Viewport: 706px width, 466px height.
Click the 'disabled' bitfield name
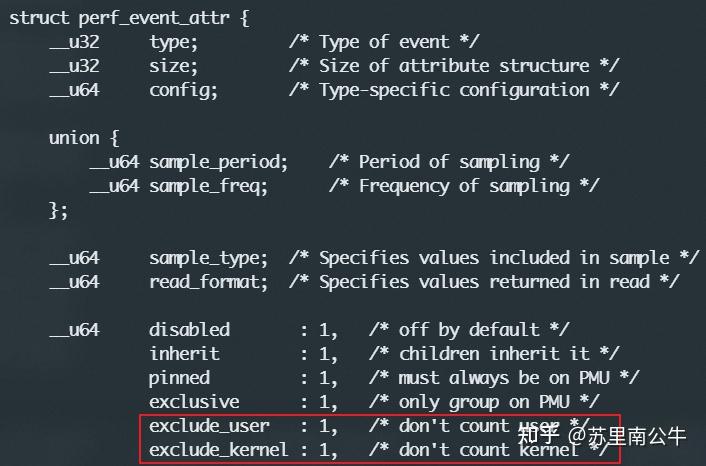pos(189,330)
